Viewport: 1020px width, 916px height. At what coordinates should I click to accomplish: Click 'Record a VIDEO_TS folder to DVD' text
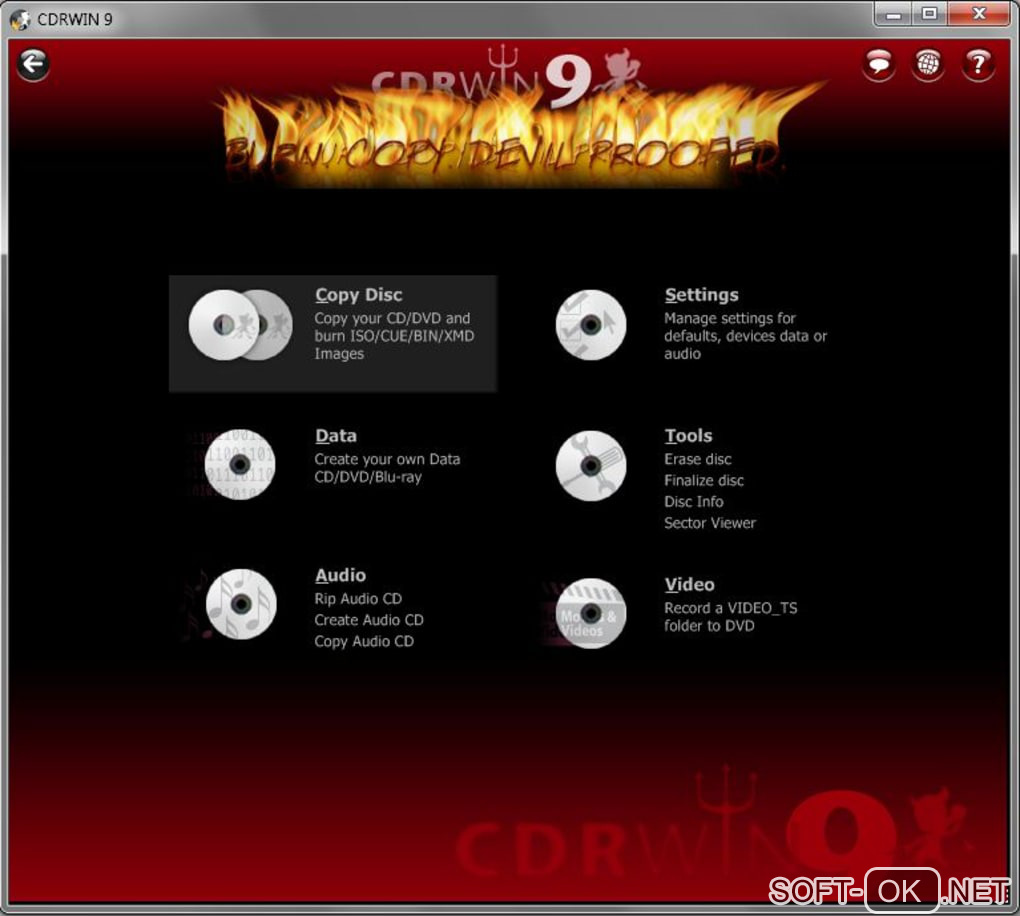[731, 617]
